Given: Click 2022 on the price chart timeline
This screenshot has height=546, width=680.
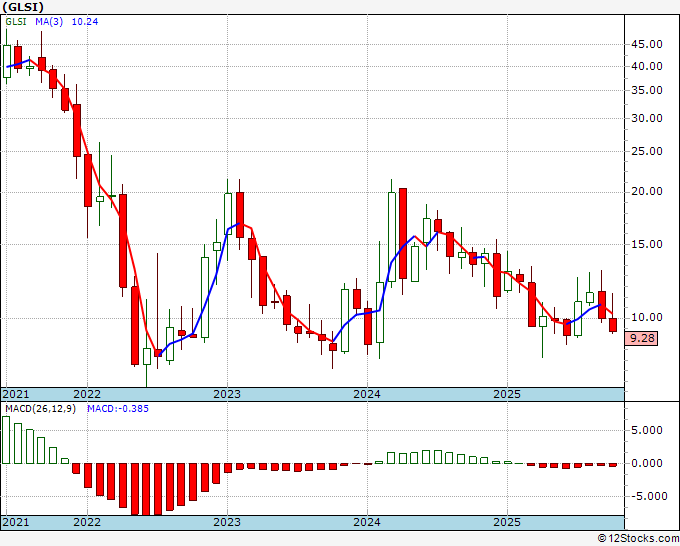Looking at the screenshot, I should click(x=87, y=394).
